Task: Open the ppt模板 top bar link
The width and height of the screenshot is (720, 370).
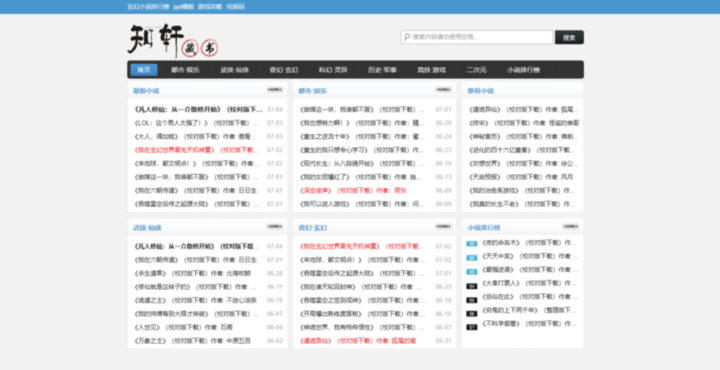Action: 184,7
